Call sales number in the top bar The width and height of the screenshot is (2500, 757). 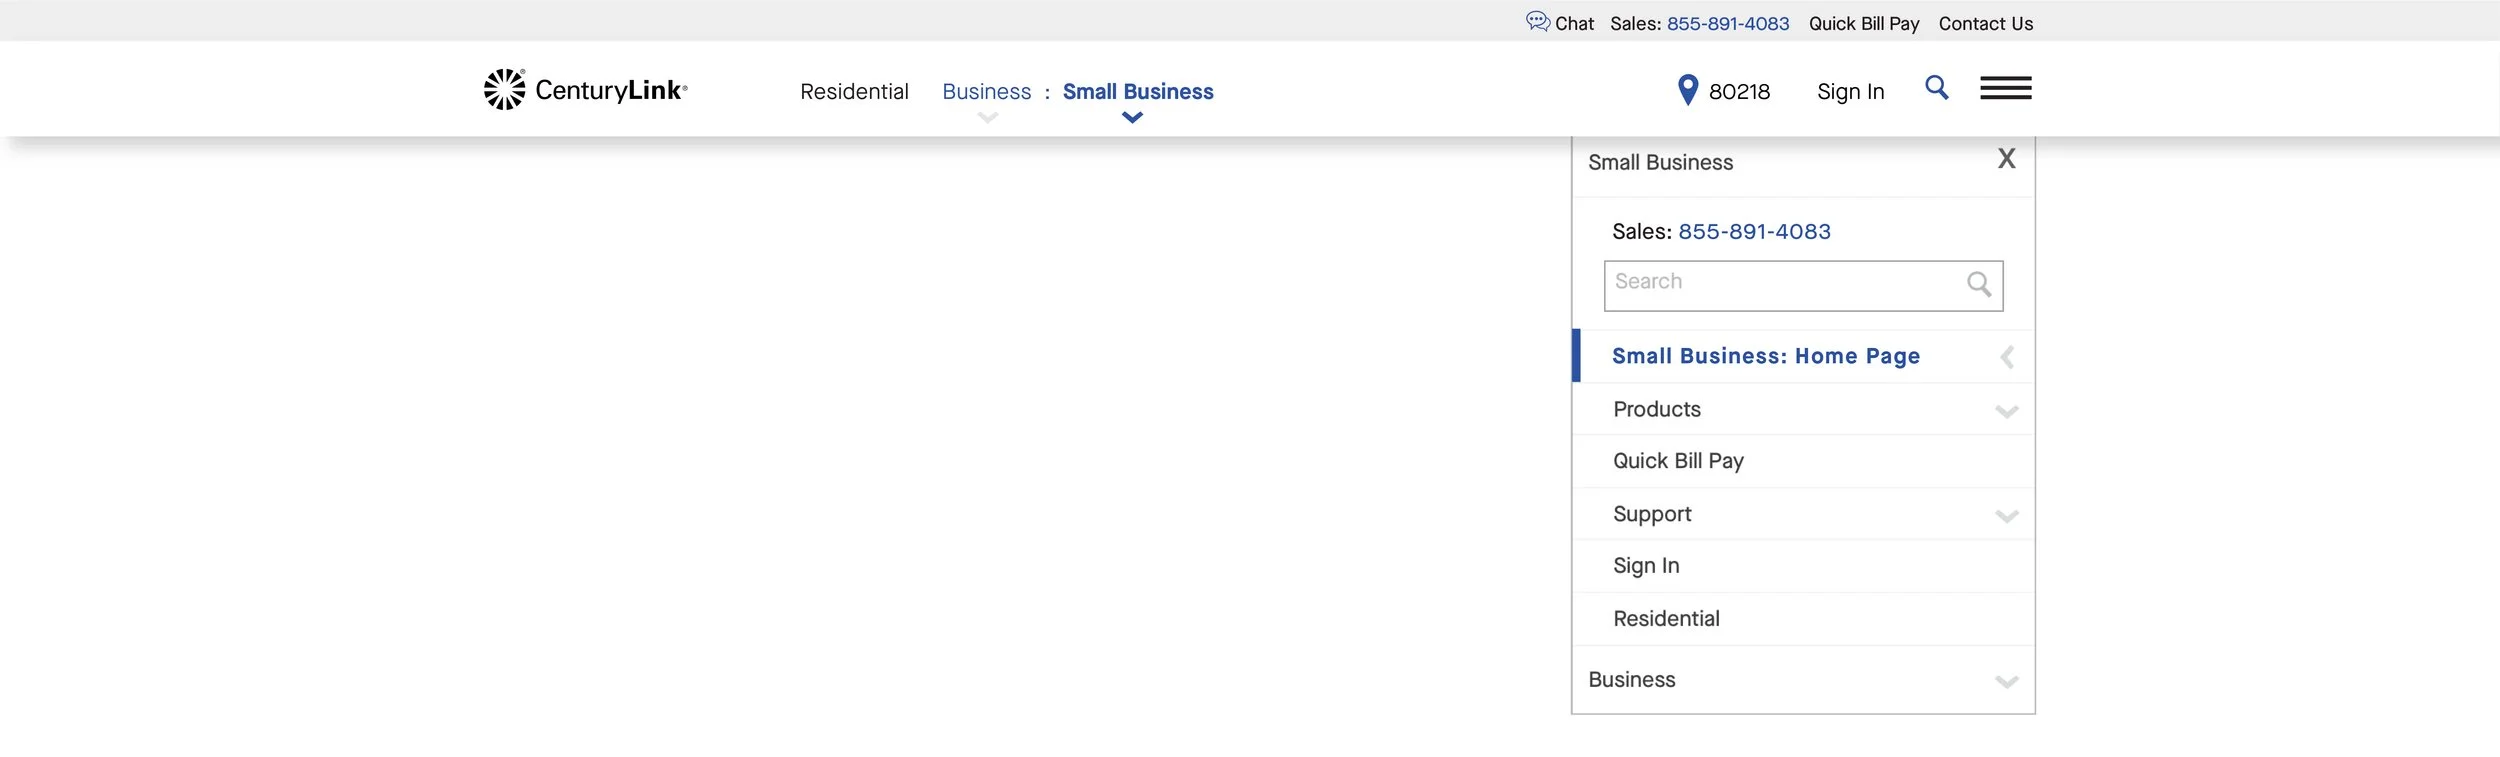coord(1728,23)
